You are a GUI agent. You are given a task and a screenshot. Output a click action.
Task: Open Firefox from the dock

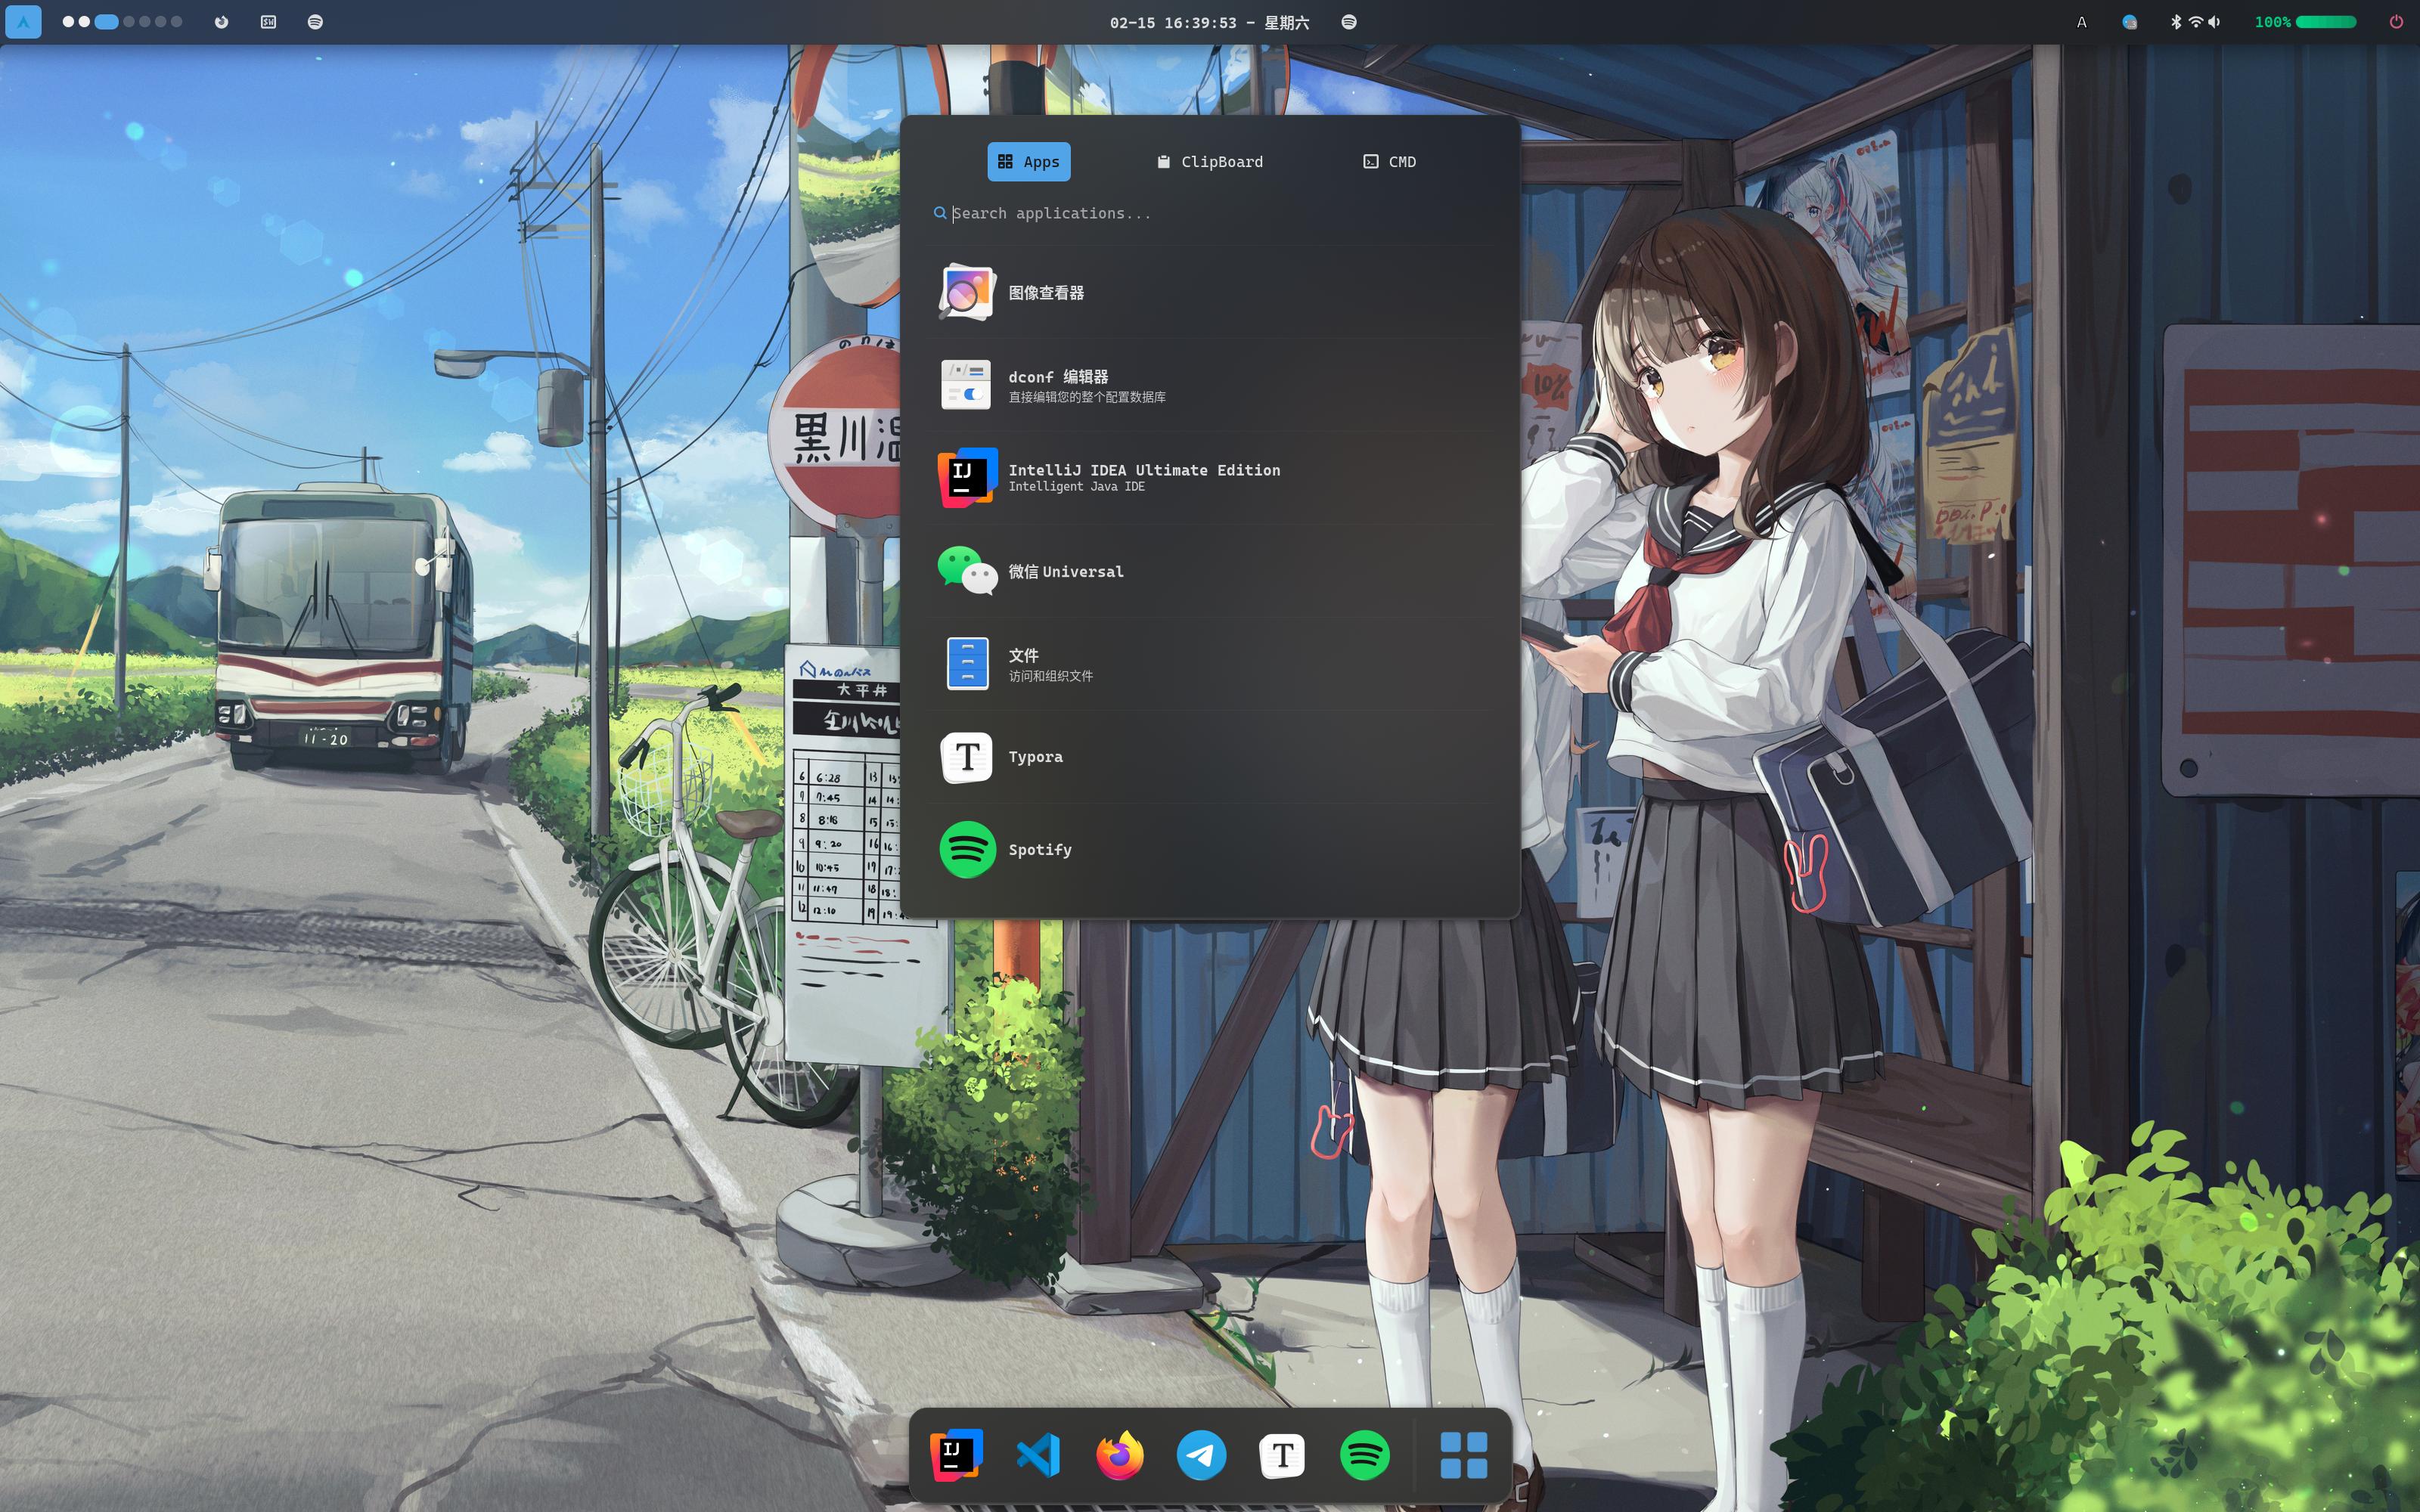pos(1119,1455)
